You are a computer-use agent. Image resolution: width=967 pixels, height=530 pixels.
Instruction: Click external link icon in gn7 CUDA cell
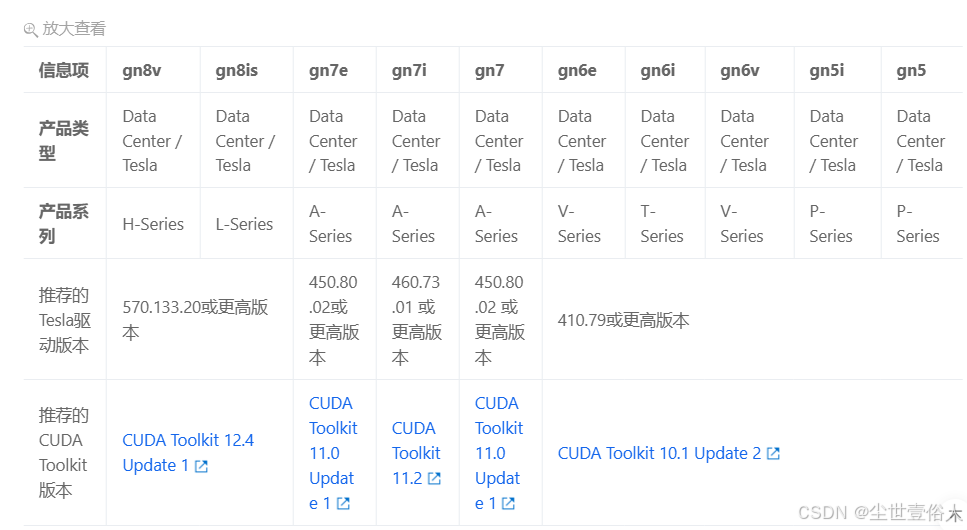[x=508, y=503]
